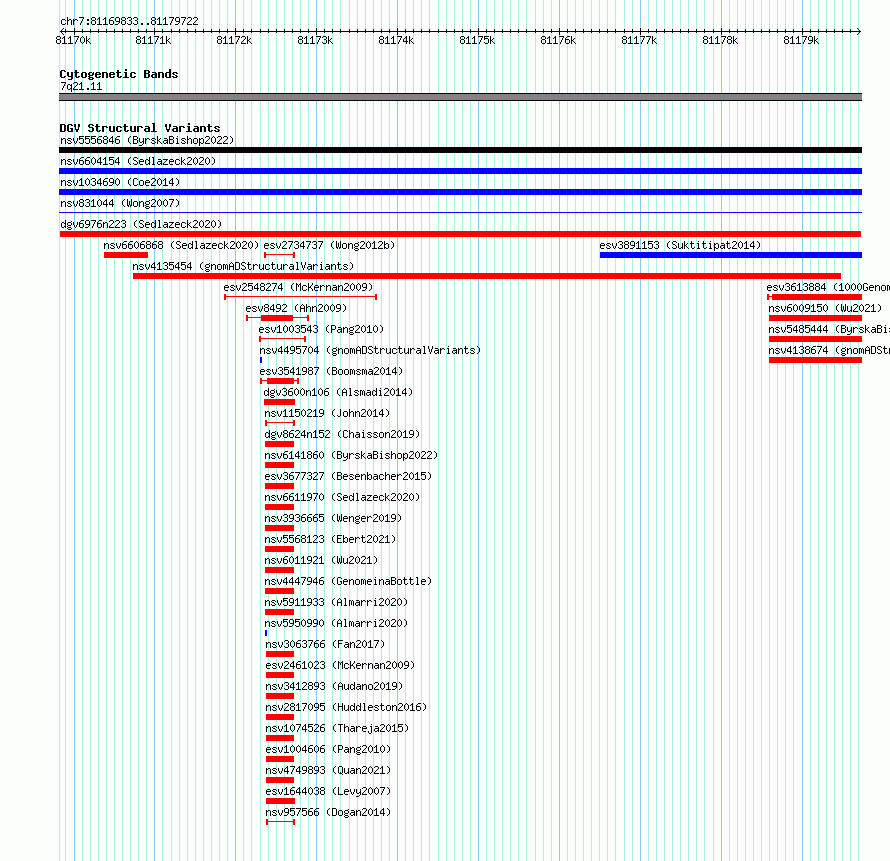Open nsv4495704 (gnomADStructuralVariants) label
Image resolution: width=890 pixels, height=861 pixels.
[370, 350]
